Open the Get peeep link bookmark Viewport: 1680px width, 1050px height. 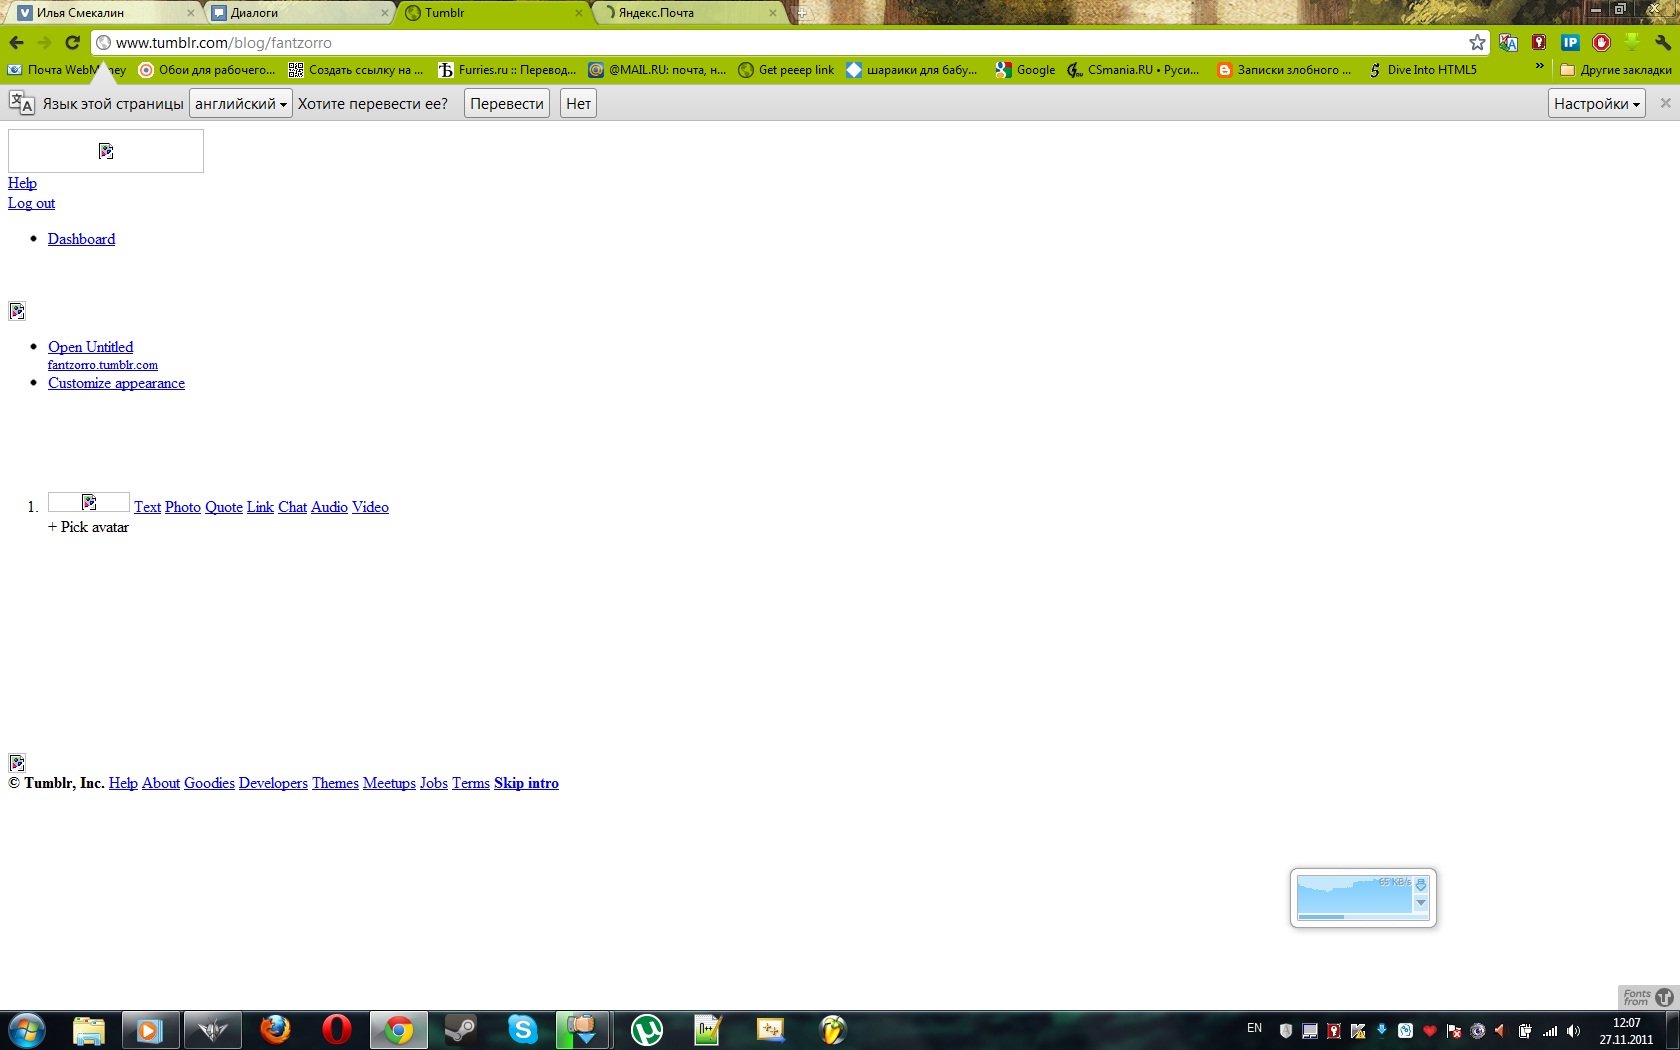[786, 70]
